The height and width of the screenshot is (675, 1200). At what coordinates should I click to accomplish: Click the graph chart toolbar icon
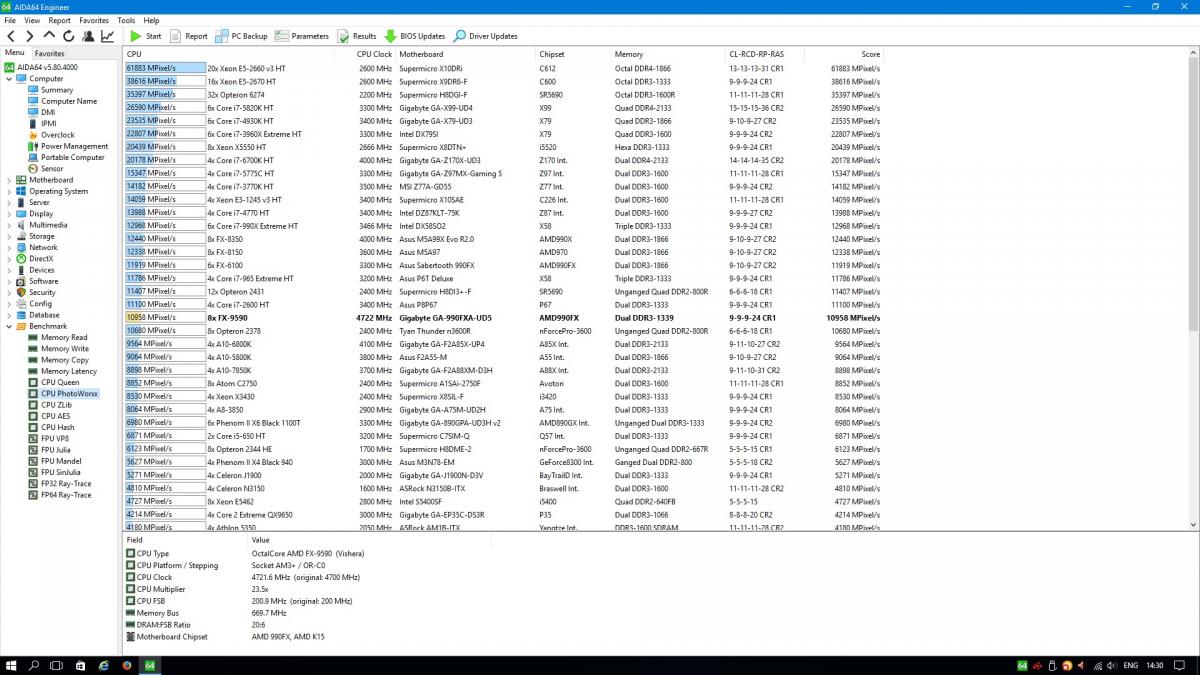(x=107, y=36)
